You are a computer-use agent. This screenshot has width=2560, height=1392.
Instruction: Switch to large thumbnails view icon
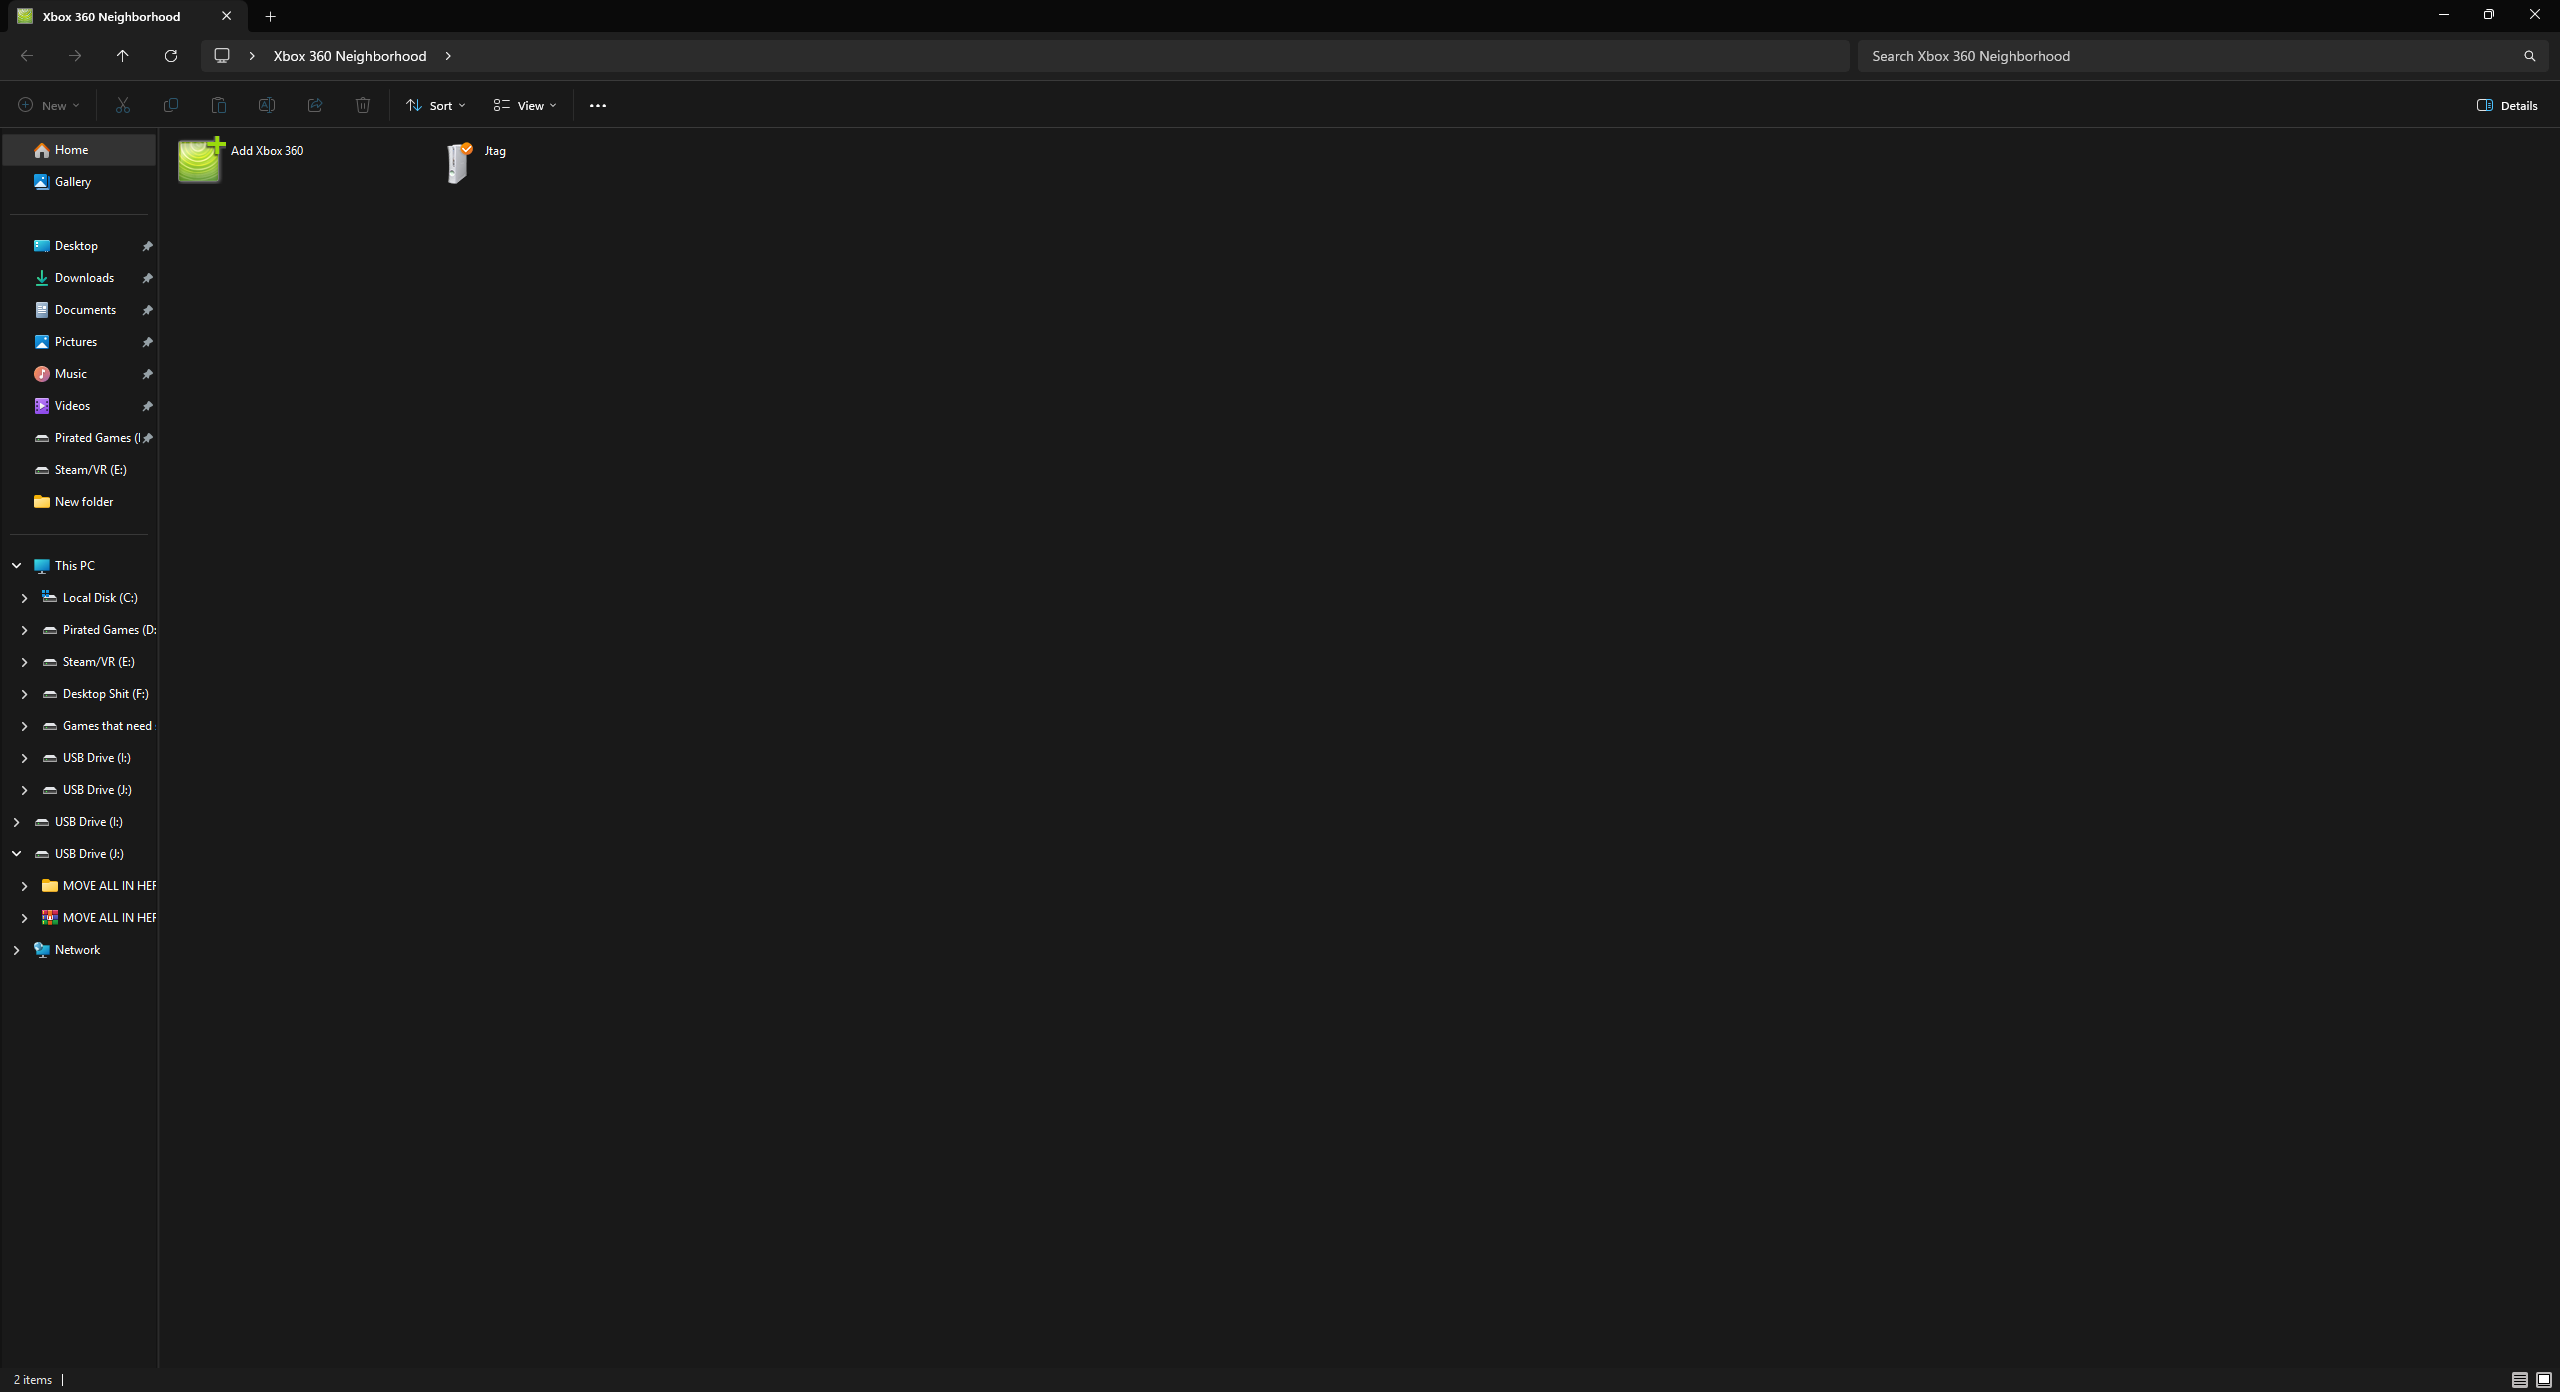(2543, 1380)
